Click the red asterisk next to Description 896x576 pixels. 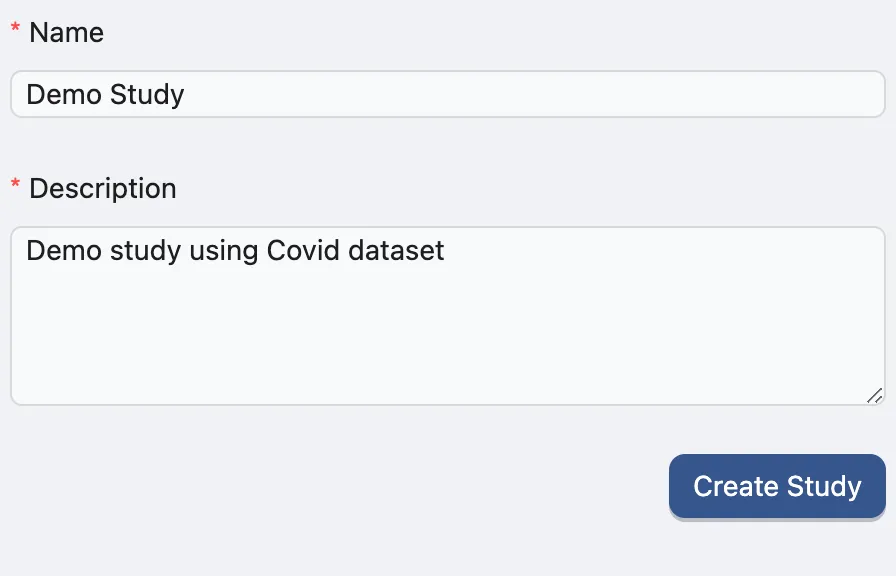14,182
